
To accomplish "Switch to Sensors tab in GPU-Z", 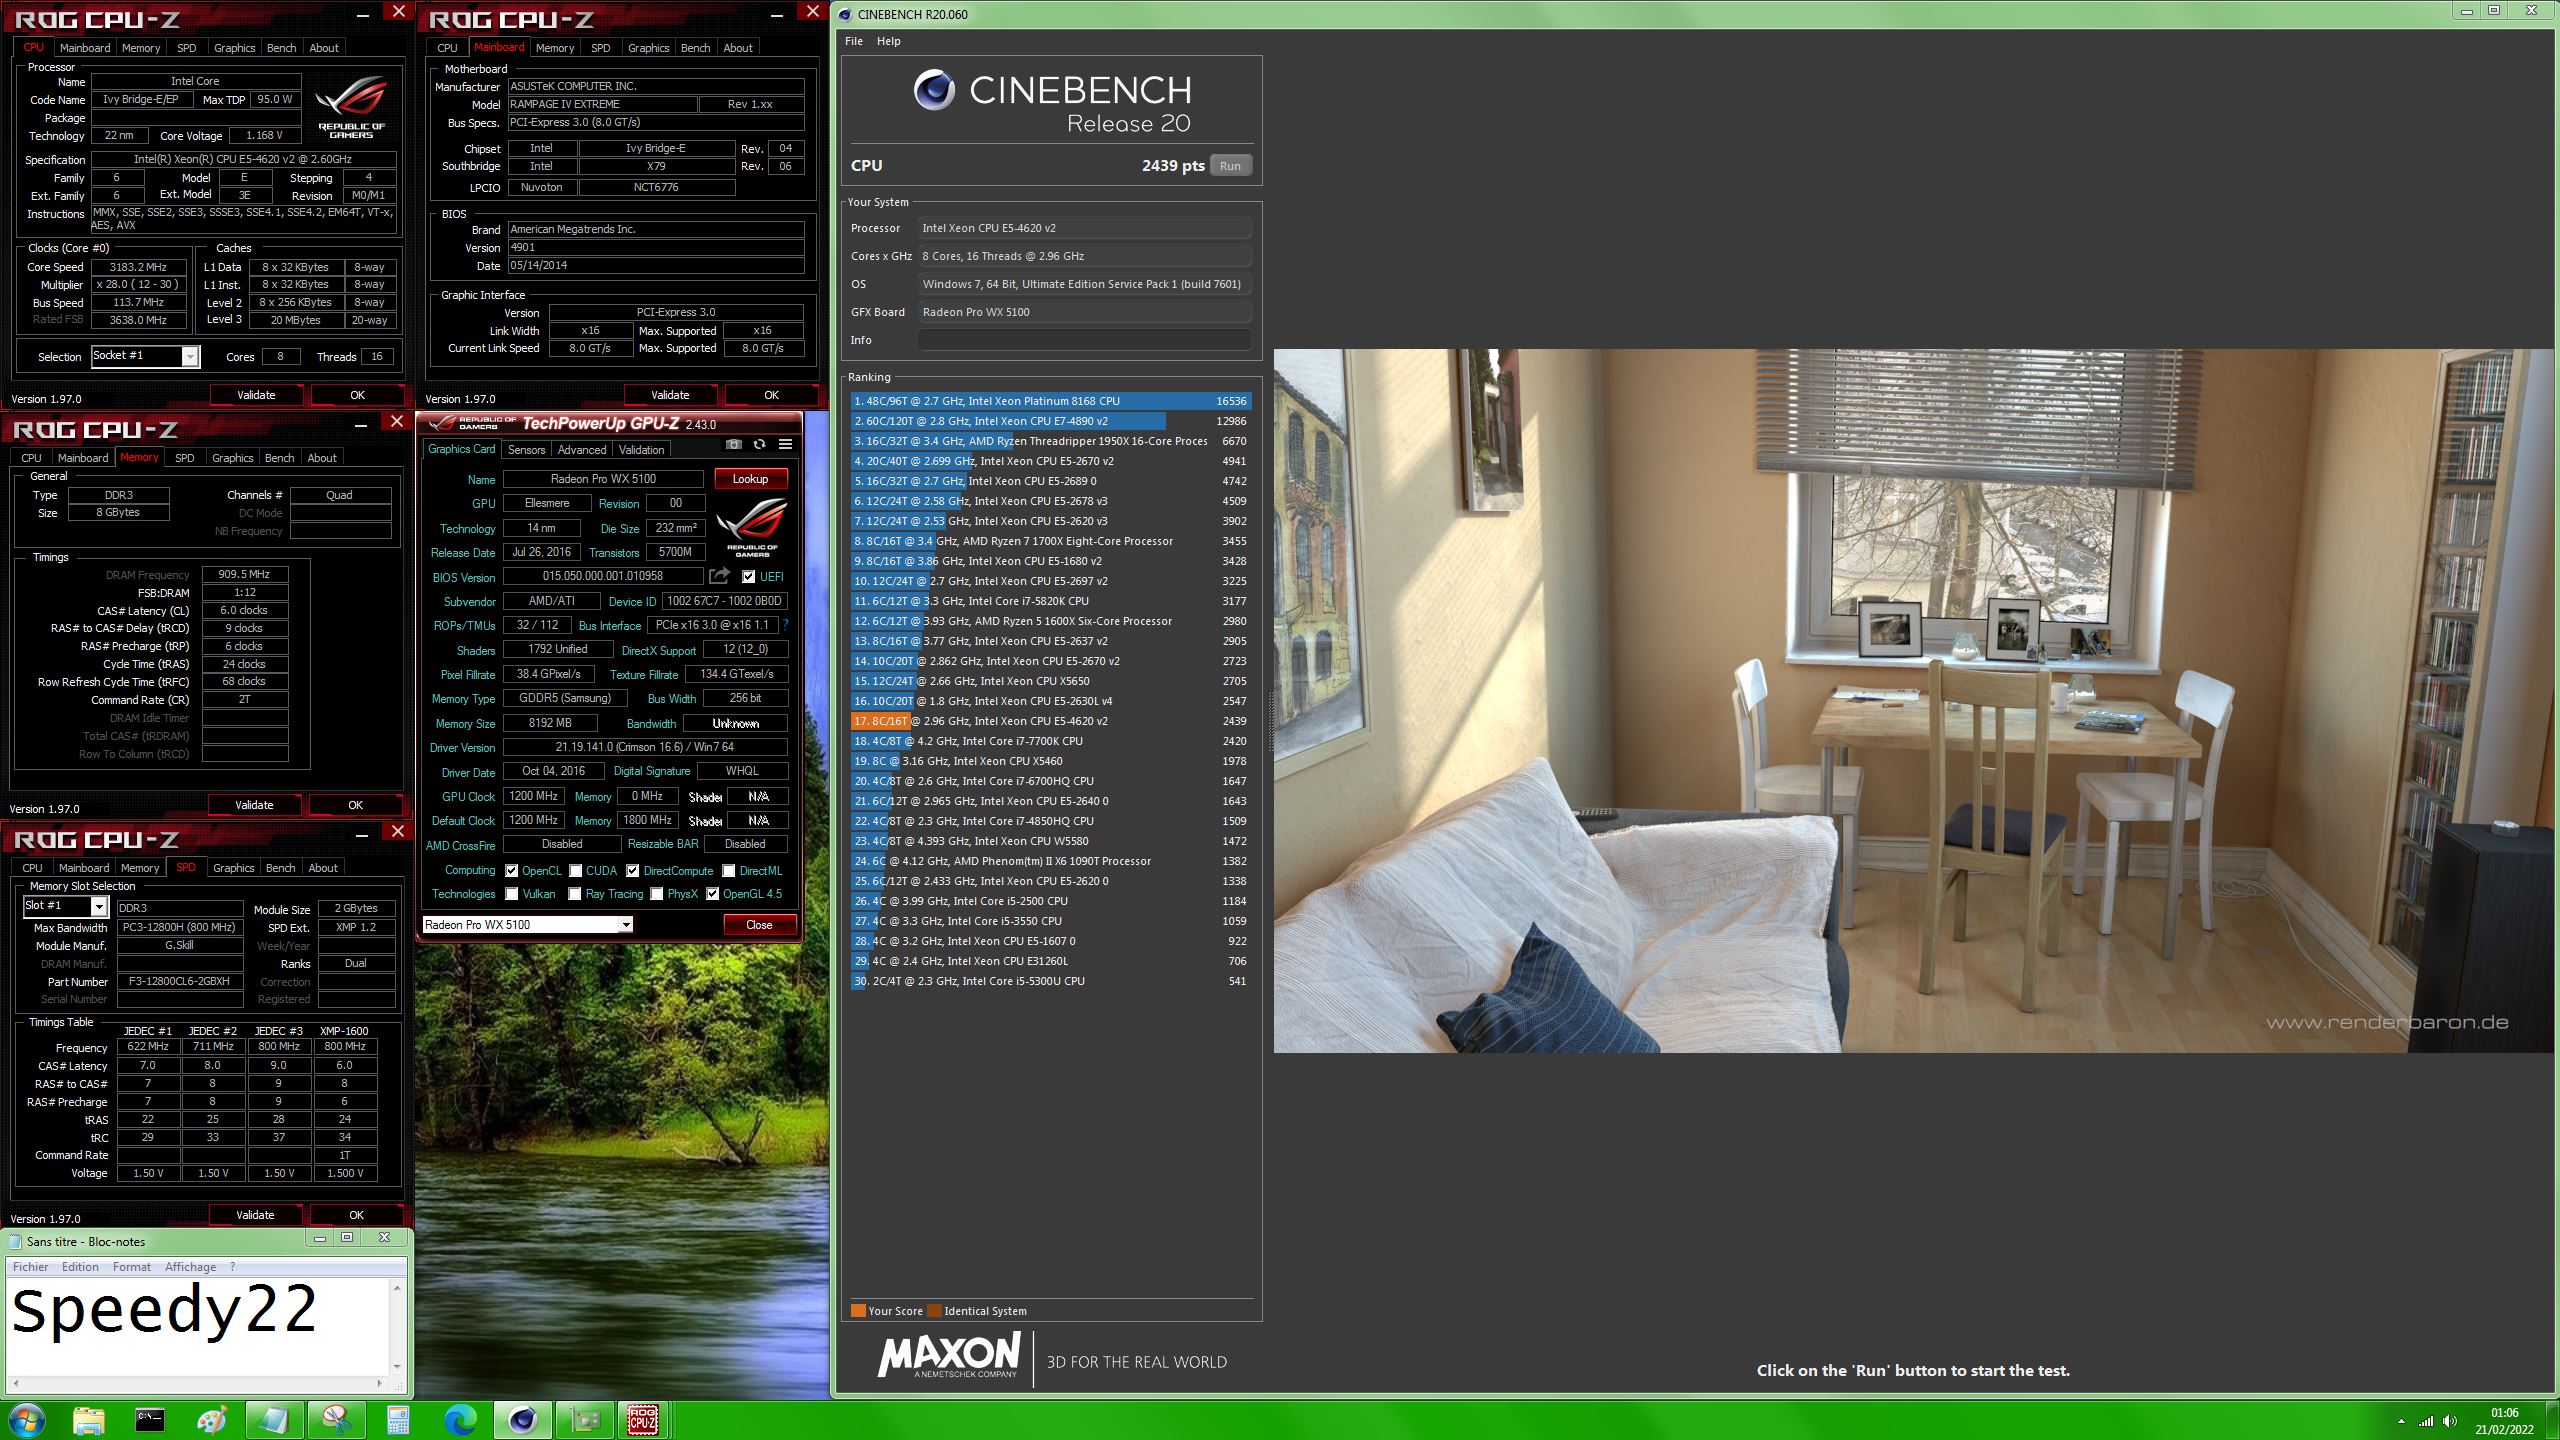I will click(x=526, y=450).
